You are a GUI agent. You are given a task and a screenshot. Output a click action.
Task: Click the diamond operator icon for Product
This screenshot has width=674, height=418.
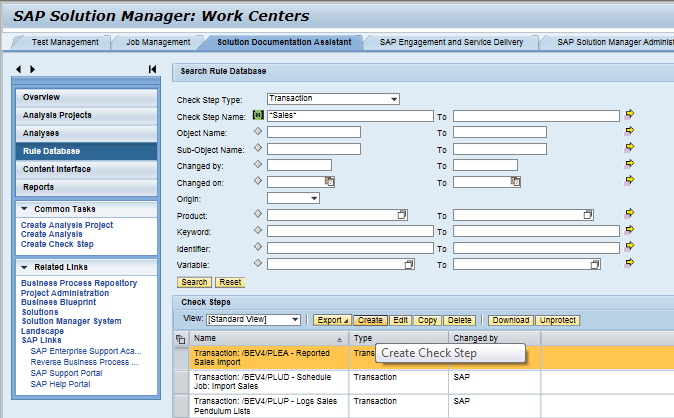(258, 213)
